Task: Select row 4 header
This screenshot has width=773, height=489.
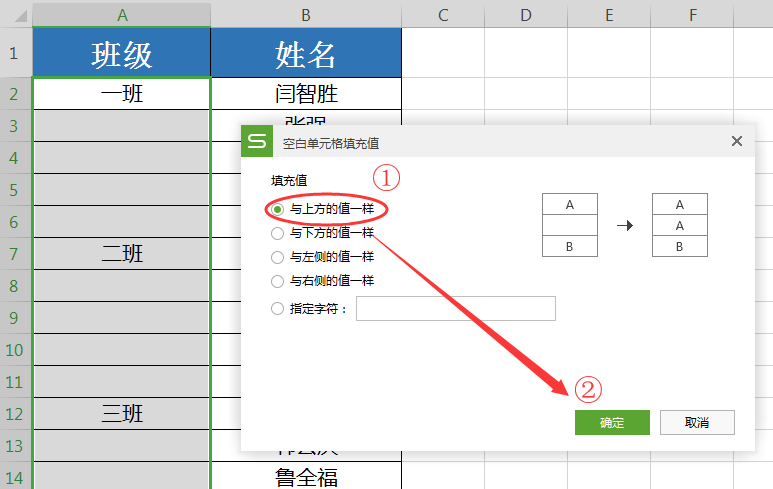Action: [x=14, y=158]
